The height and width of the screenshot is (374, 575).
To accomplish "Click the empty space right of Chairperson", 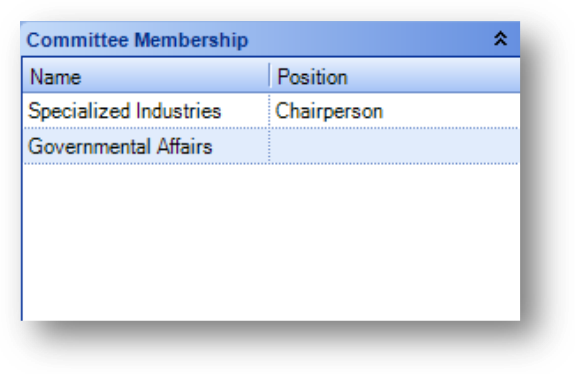I will [x=451, y=111].
